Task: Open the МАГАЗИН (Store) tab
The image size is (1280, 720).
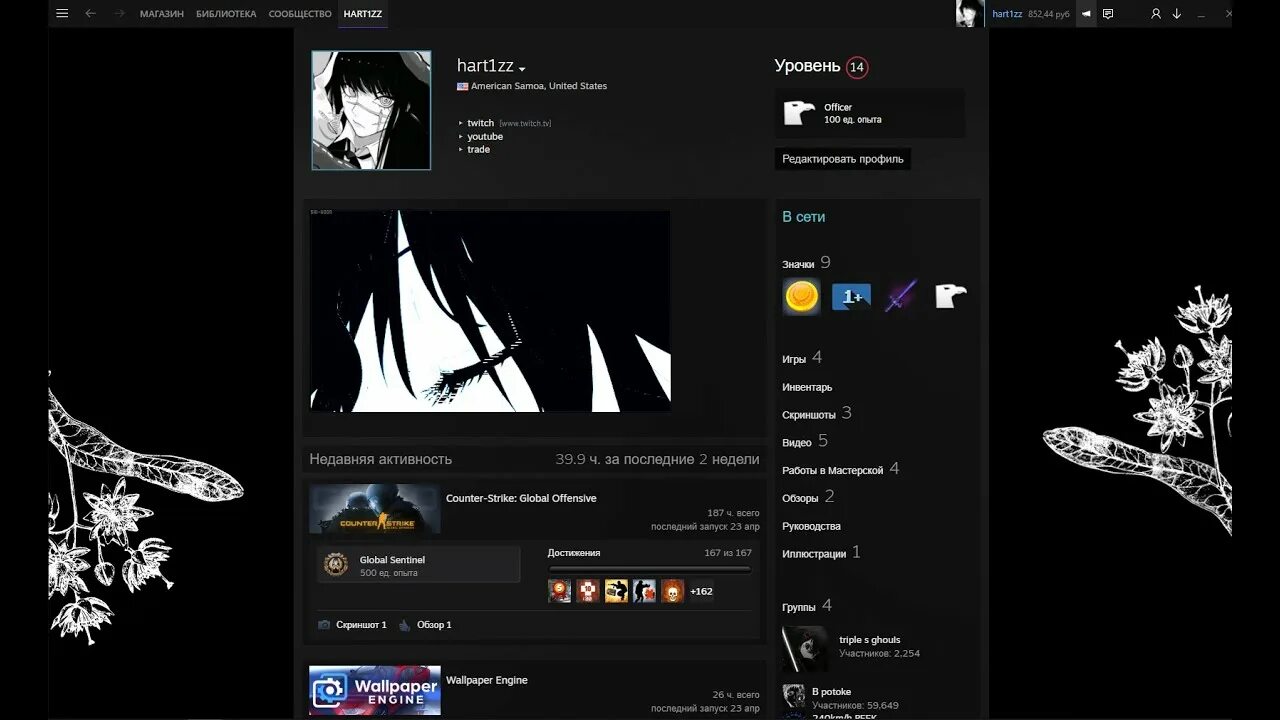Action: point(162,14)
